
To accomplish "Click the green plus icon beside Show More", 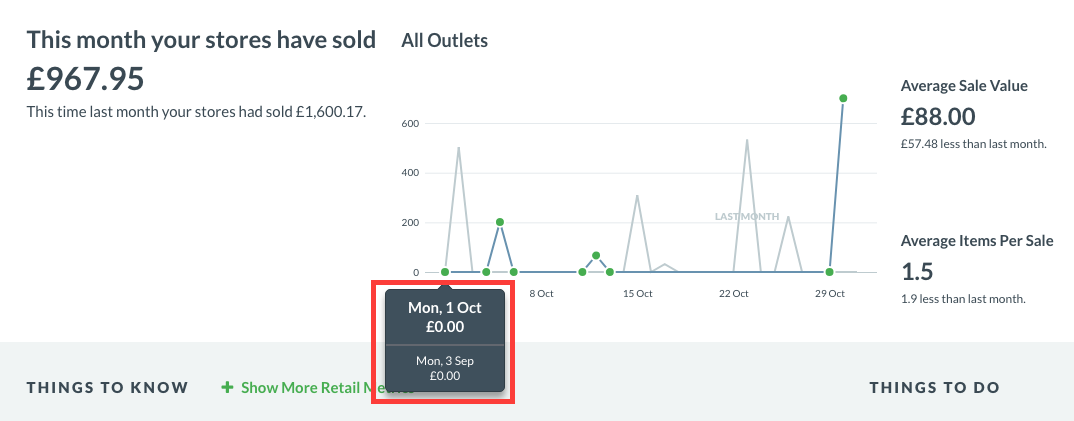I will tap(228, 387).
